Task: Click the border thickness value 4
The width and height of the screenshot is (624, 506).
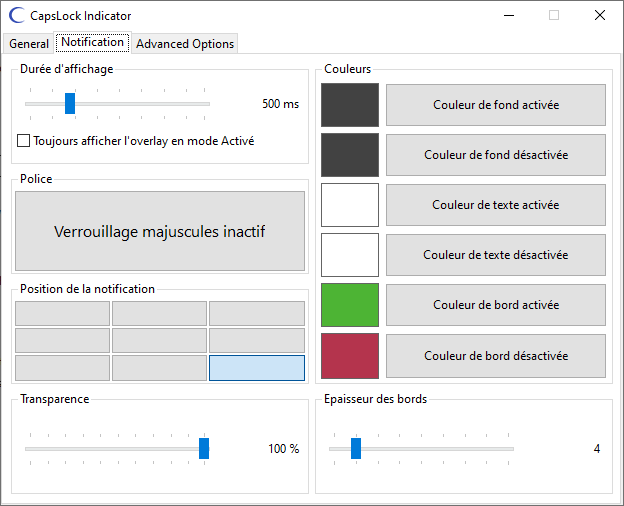Action: click(597, 449)
